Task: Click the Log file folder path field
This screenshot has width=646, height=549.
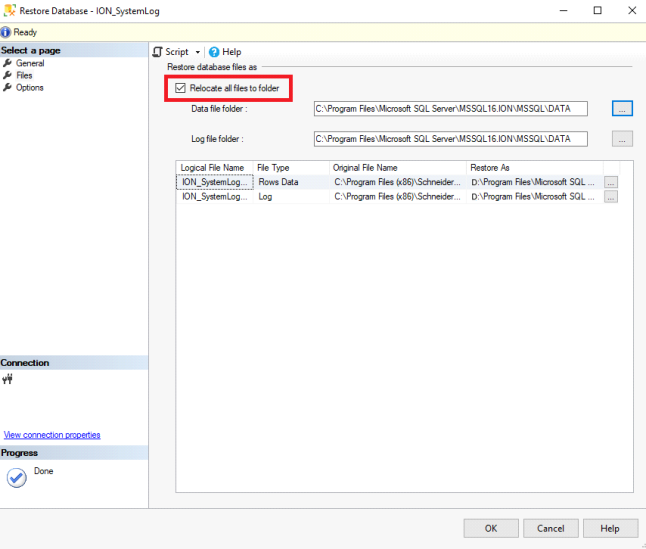Action: [x=451, y=139]
